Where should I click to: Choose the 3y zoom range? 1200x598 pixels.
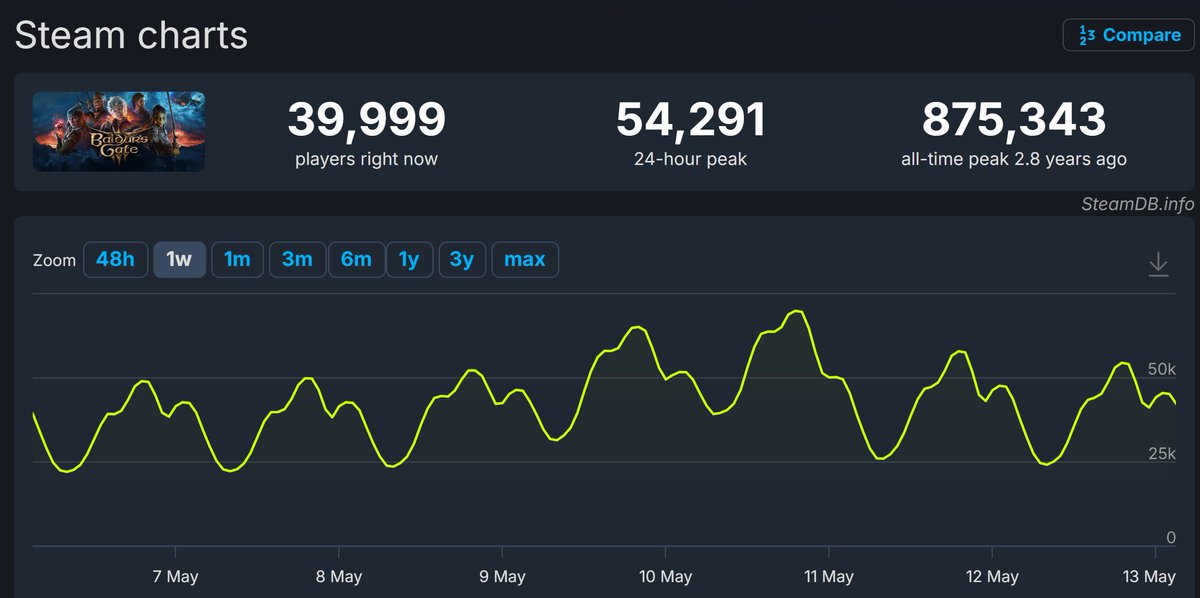461,260
